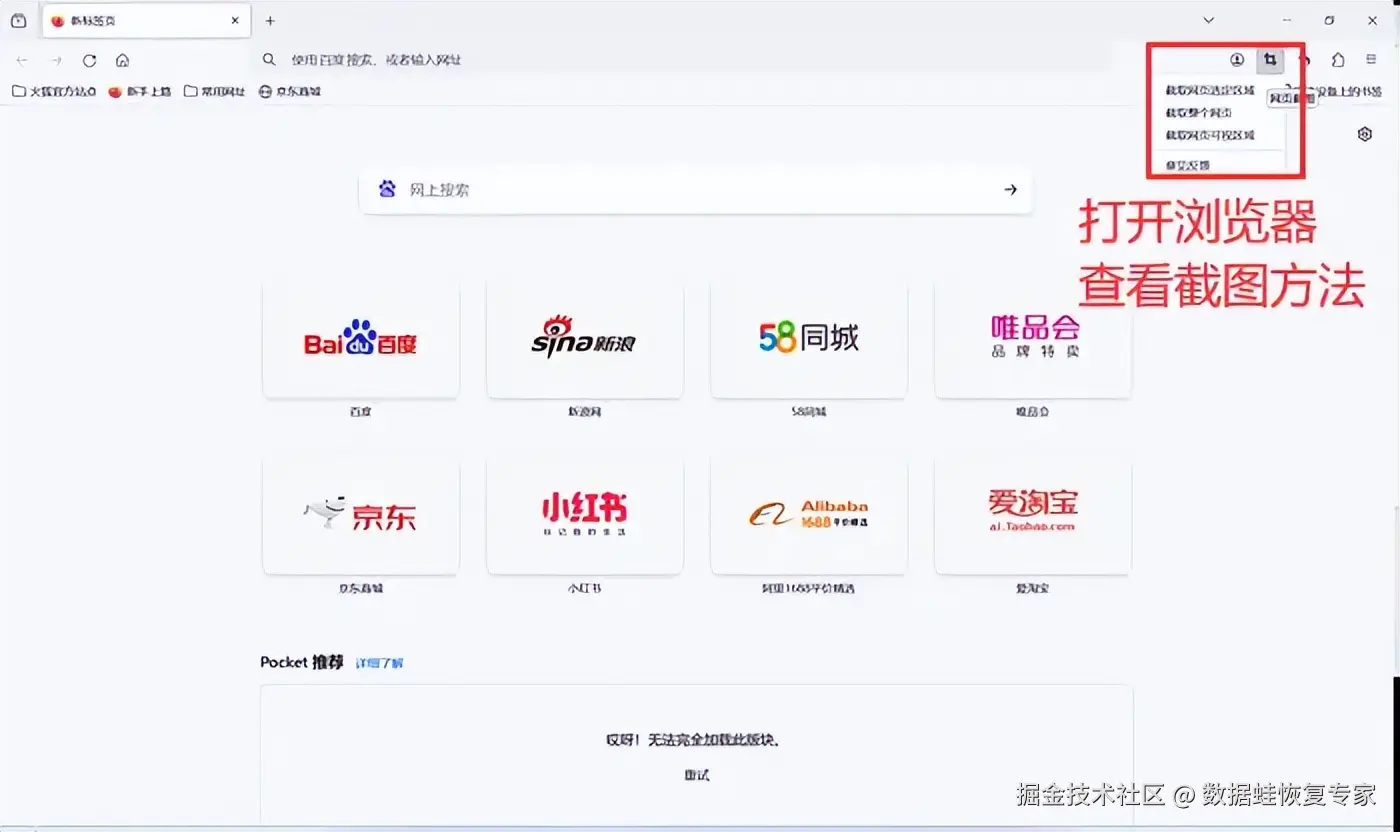
Task: Click the Pocket 推荐 heading
Action: point(302,662)
